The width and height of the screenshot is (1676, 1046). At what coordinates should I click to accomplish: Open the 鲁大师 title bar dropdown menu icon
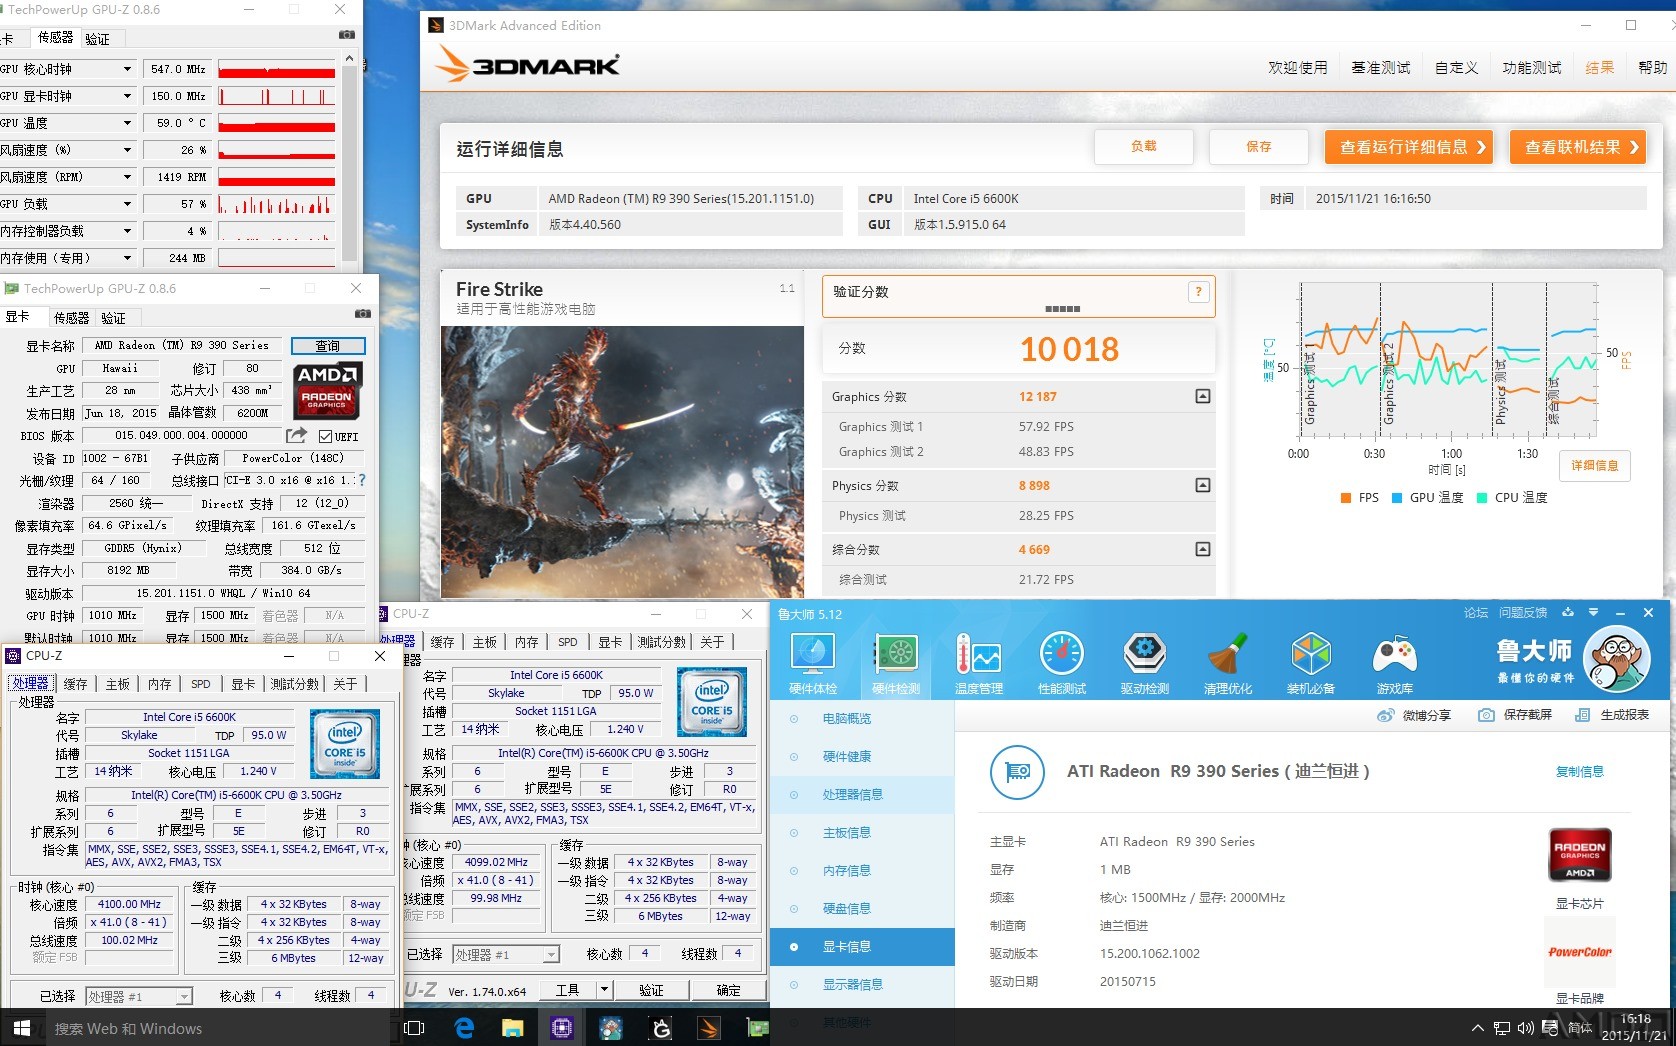[1593, 613]
